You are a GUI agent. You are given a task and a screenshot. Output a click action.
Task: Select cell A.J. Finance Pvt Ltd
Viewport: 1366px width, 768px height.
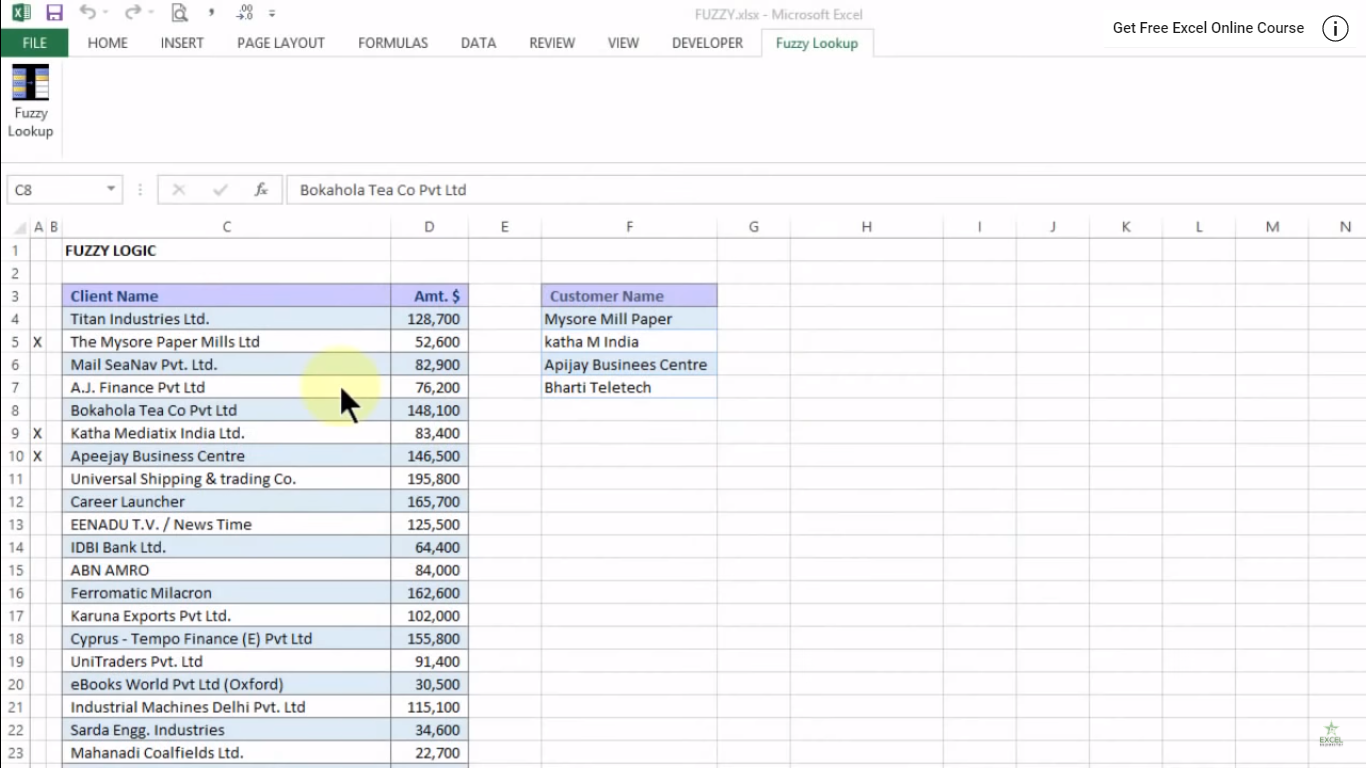click(227, 387)
